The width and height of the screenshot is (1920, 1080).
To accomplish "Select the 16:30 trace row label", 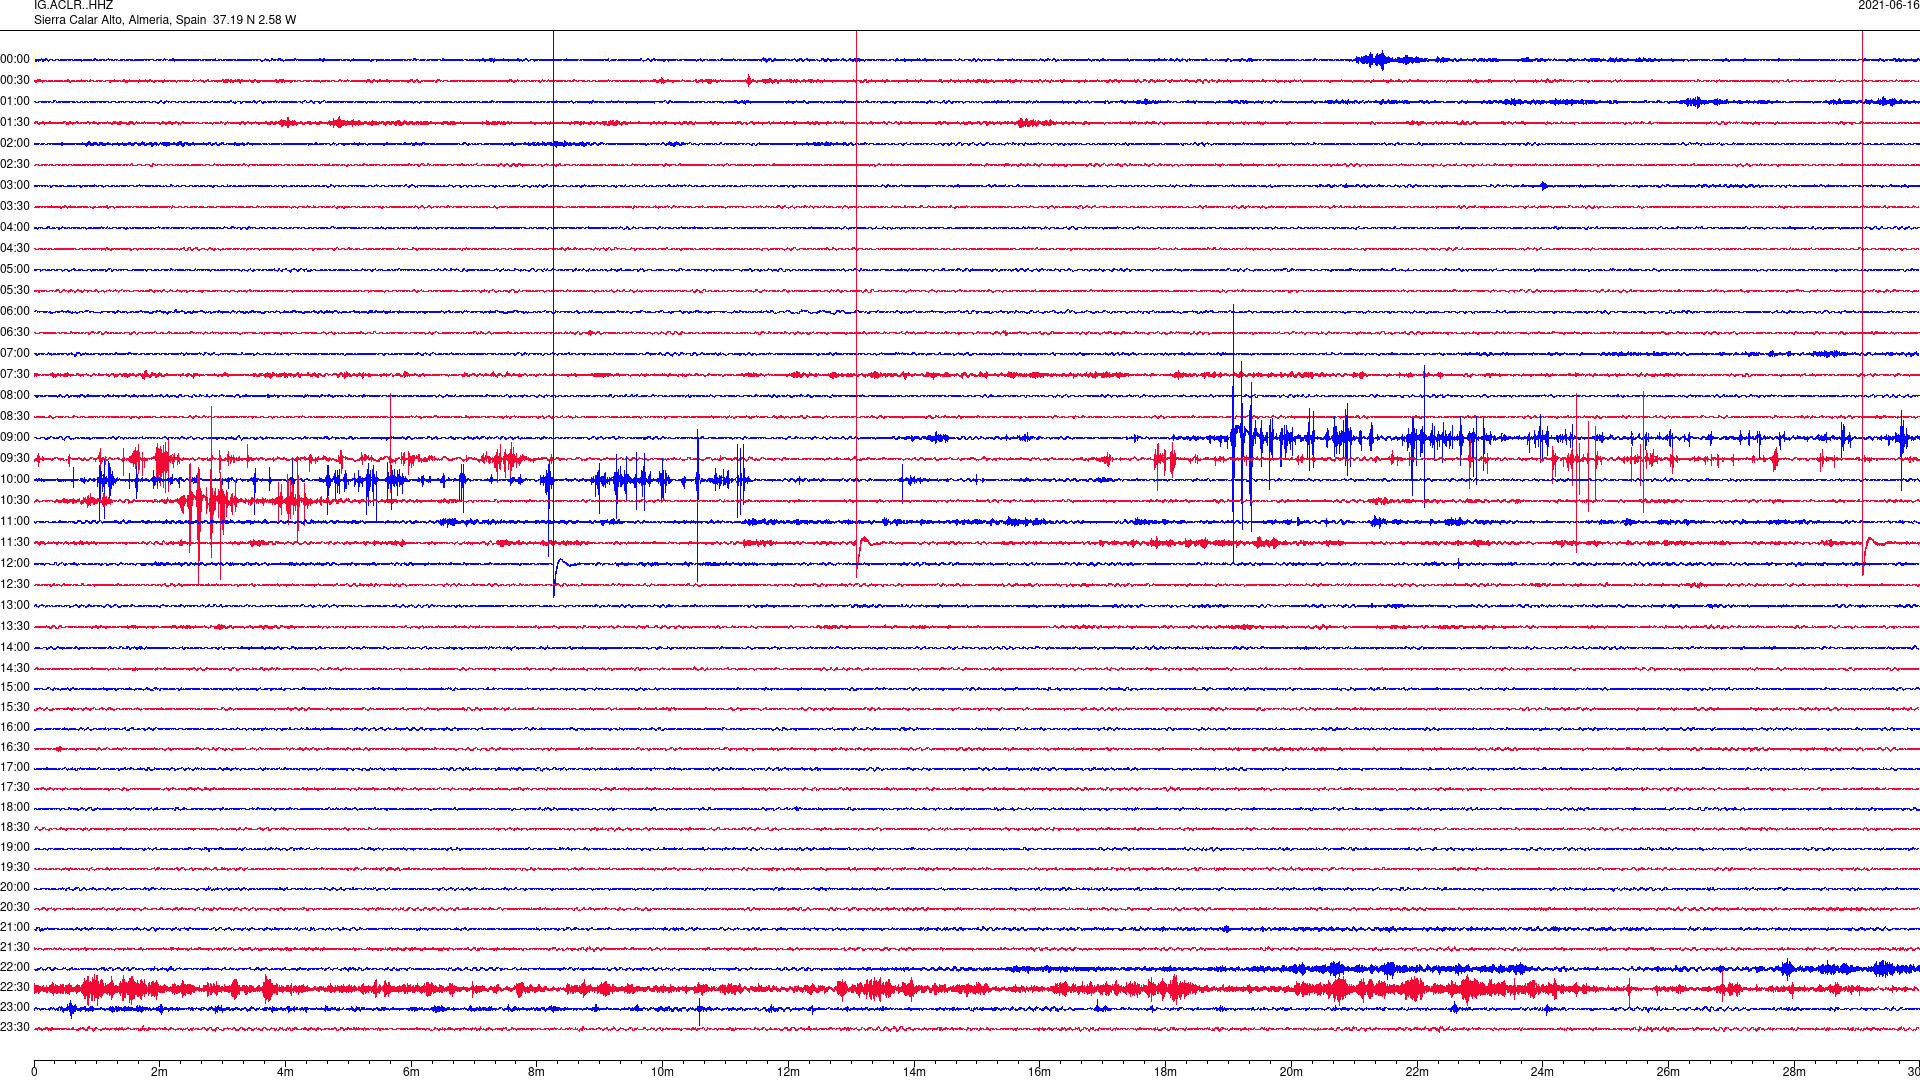I will click(15, 747).
